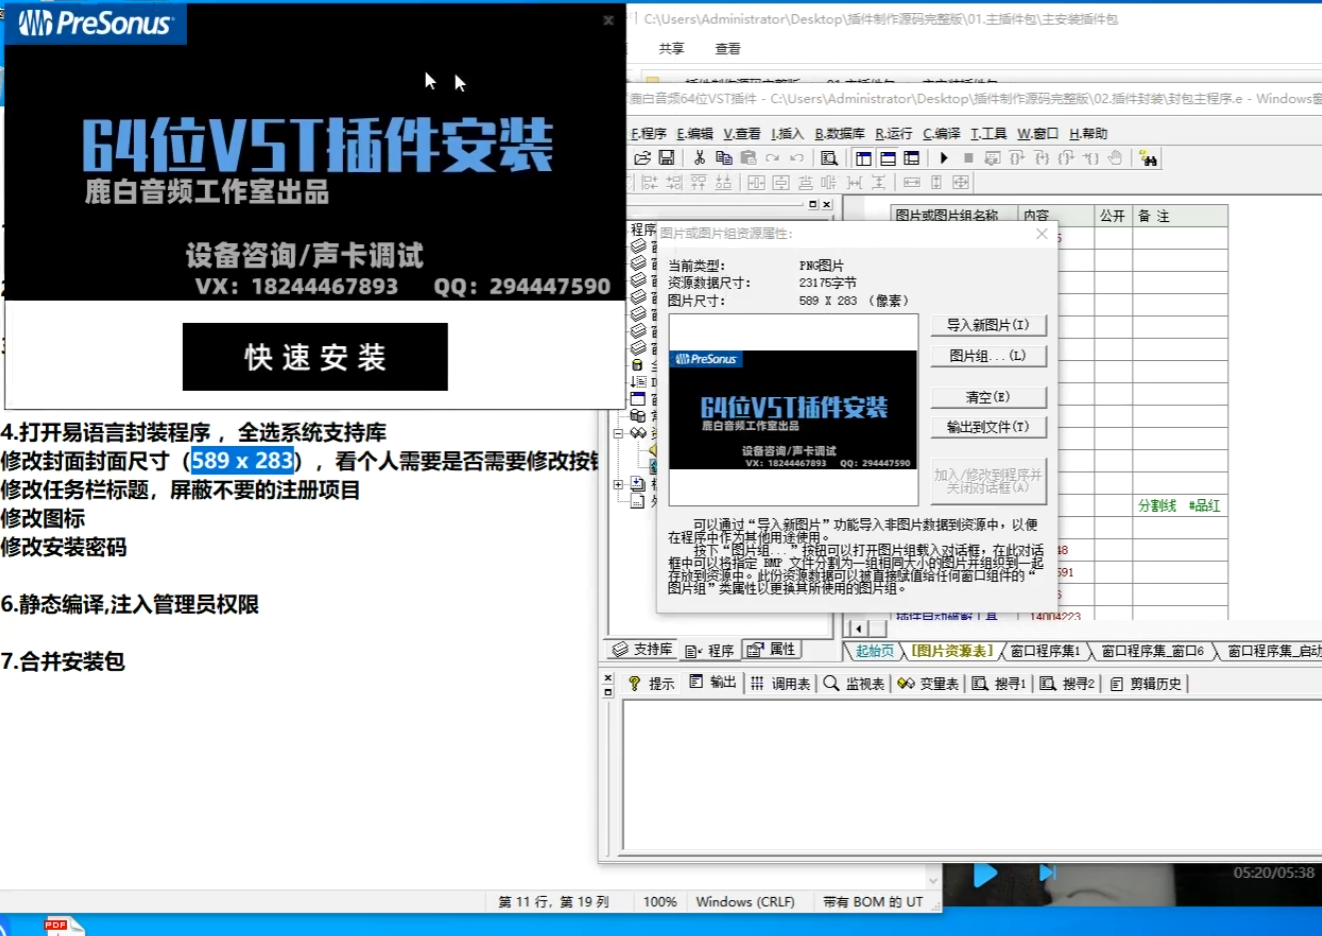This screenshot has height=936, width=1322.
Task: Click the 快速安装 install button
Action: 315,357
